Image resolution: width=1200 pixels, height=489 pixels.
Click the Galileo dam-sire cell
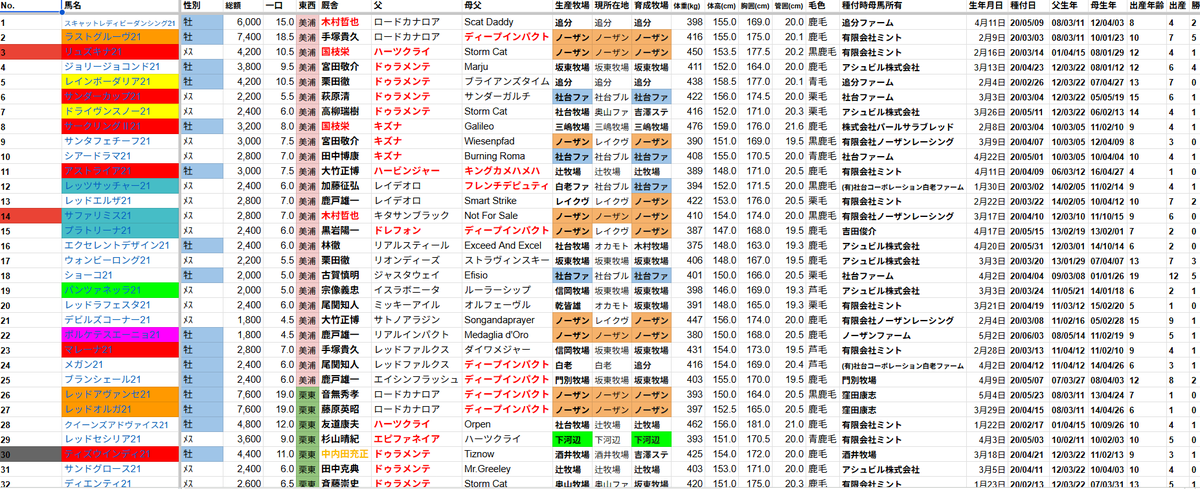pos(507,127)
